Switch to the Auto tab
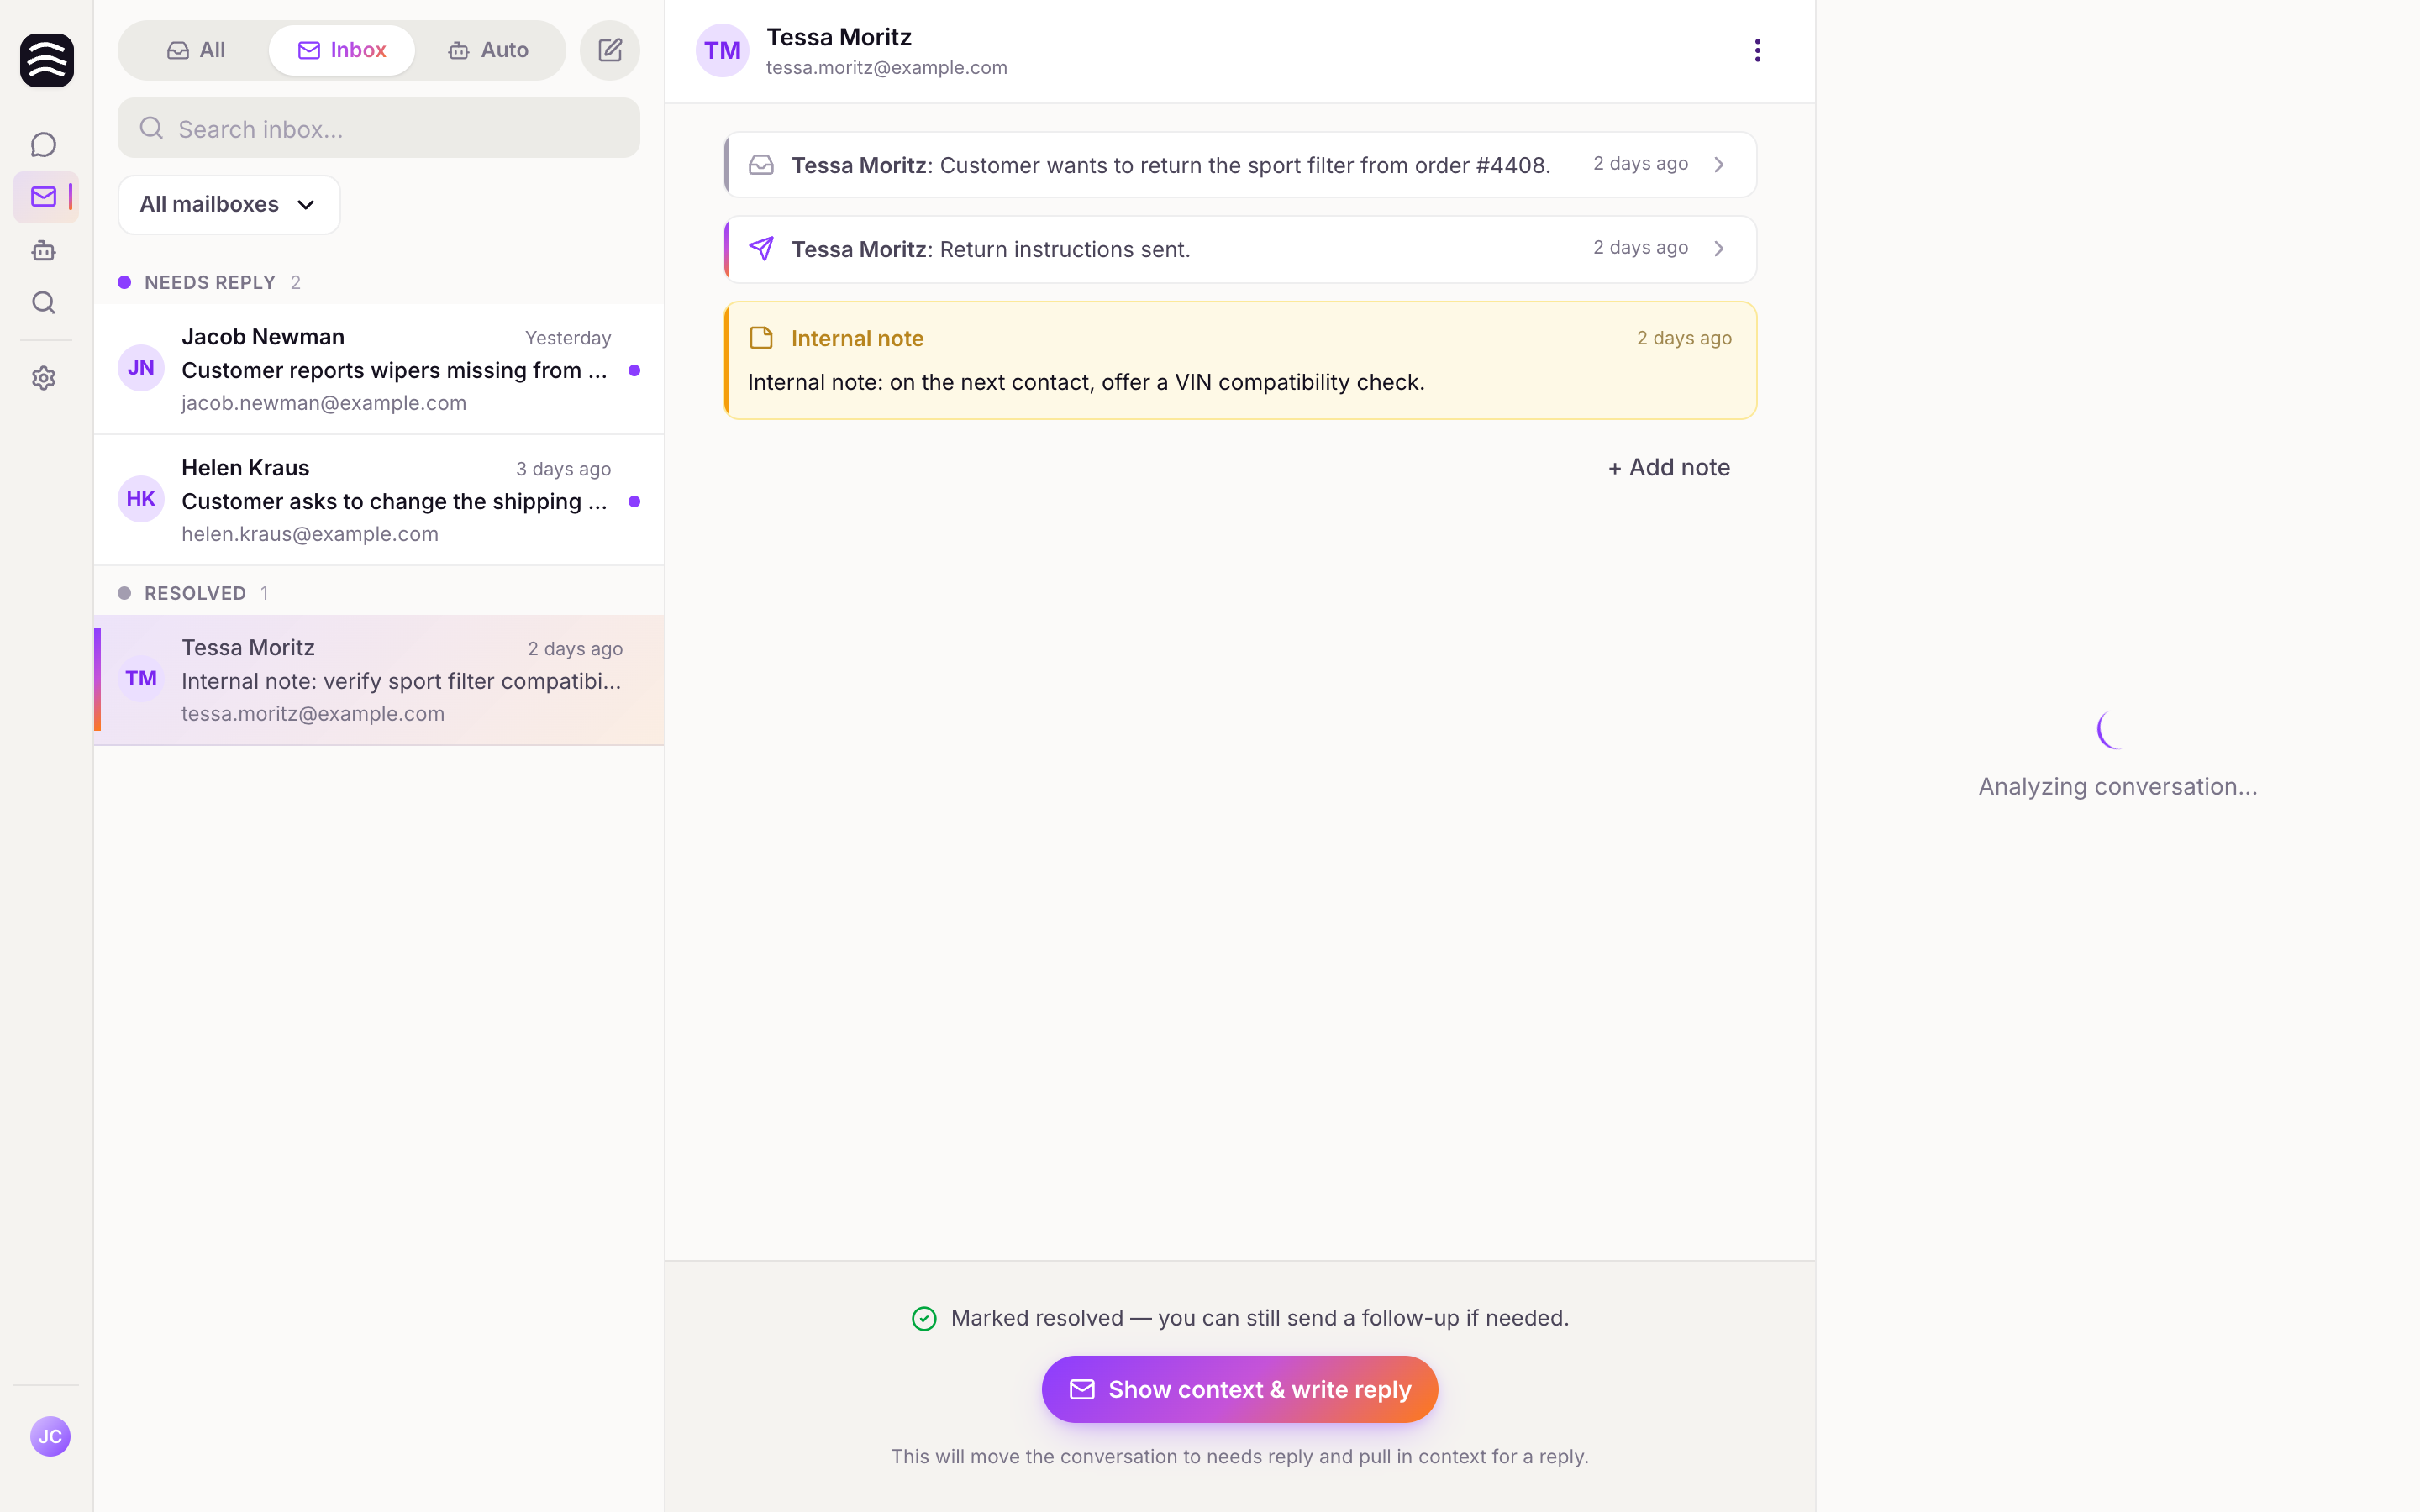 tap(488, 50)
